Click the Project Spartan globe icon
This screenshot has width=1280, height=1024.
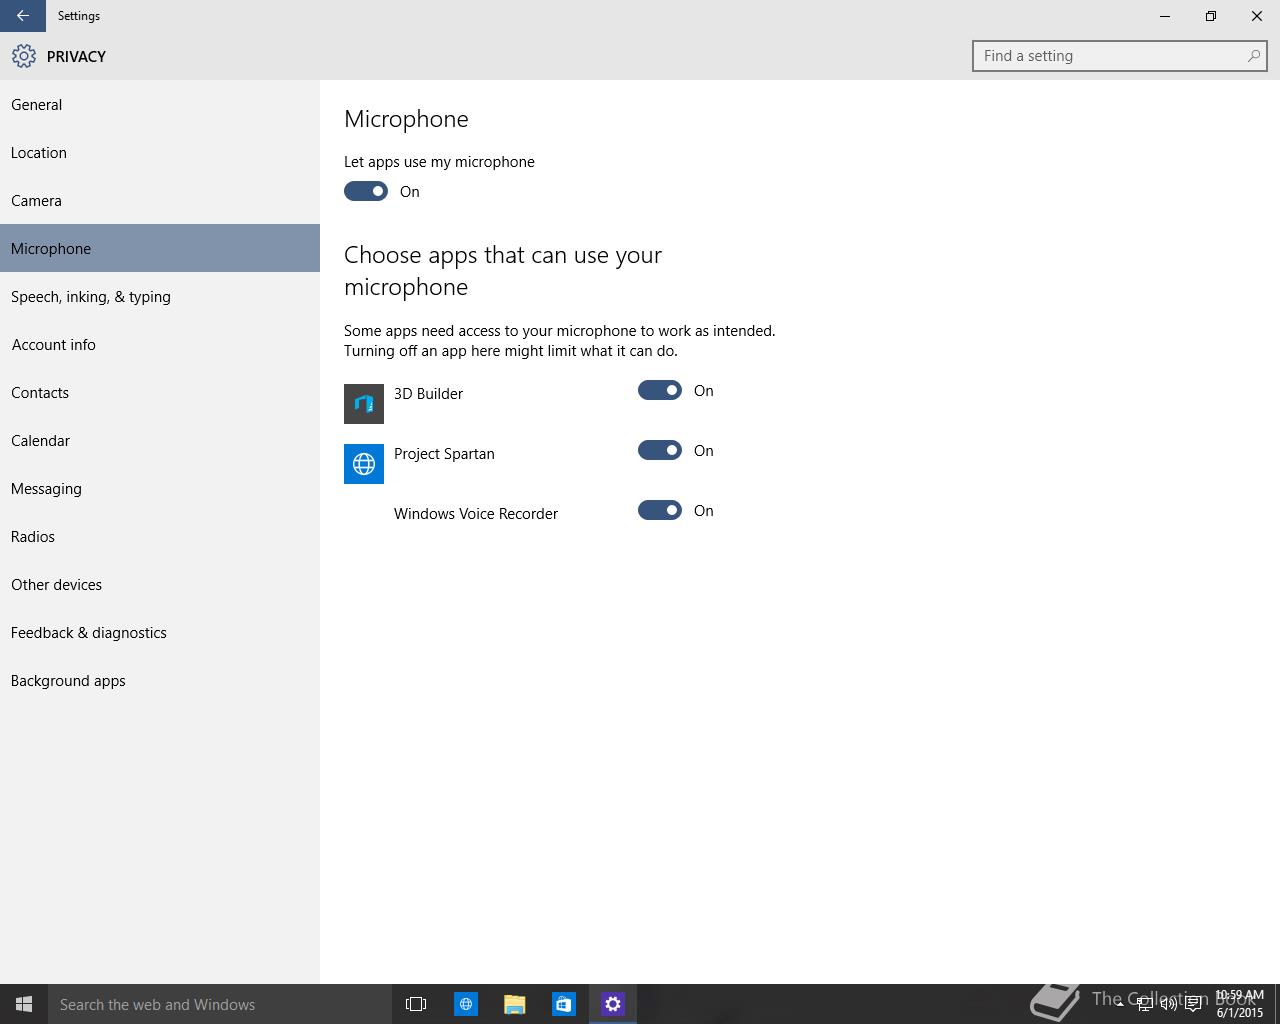coord(364,464)
